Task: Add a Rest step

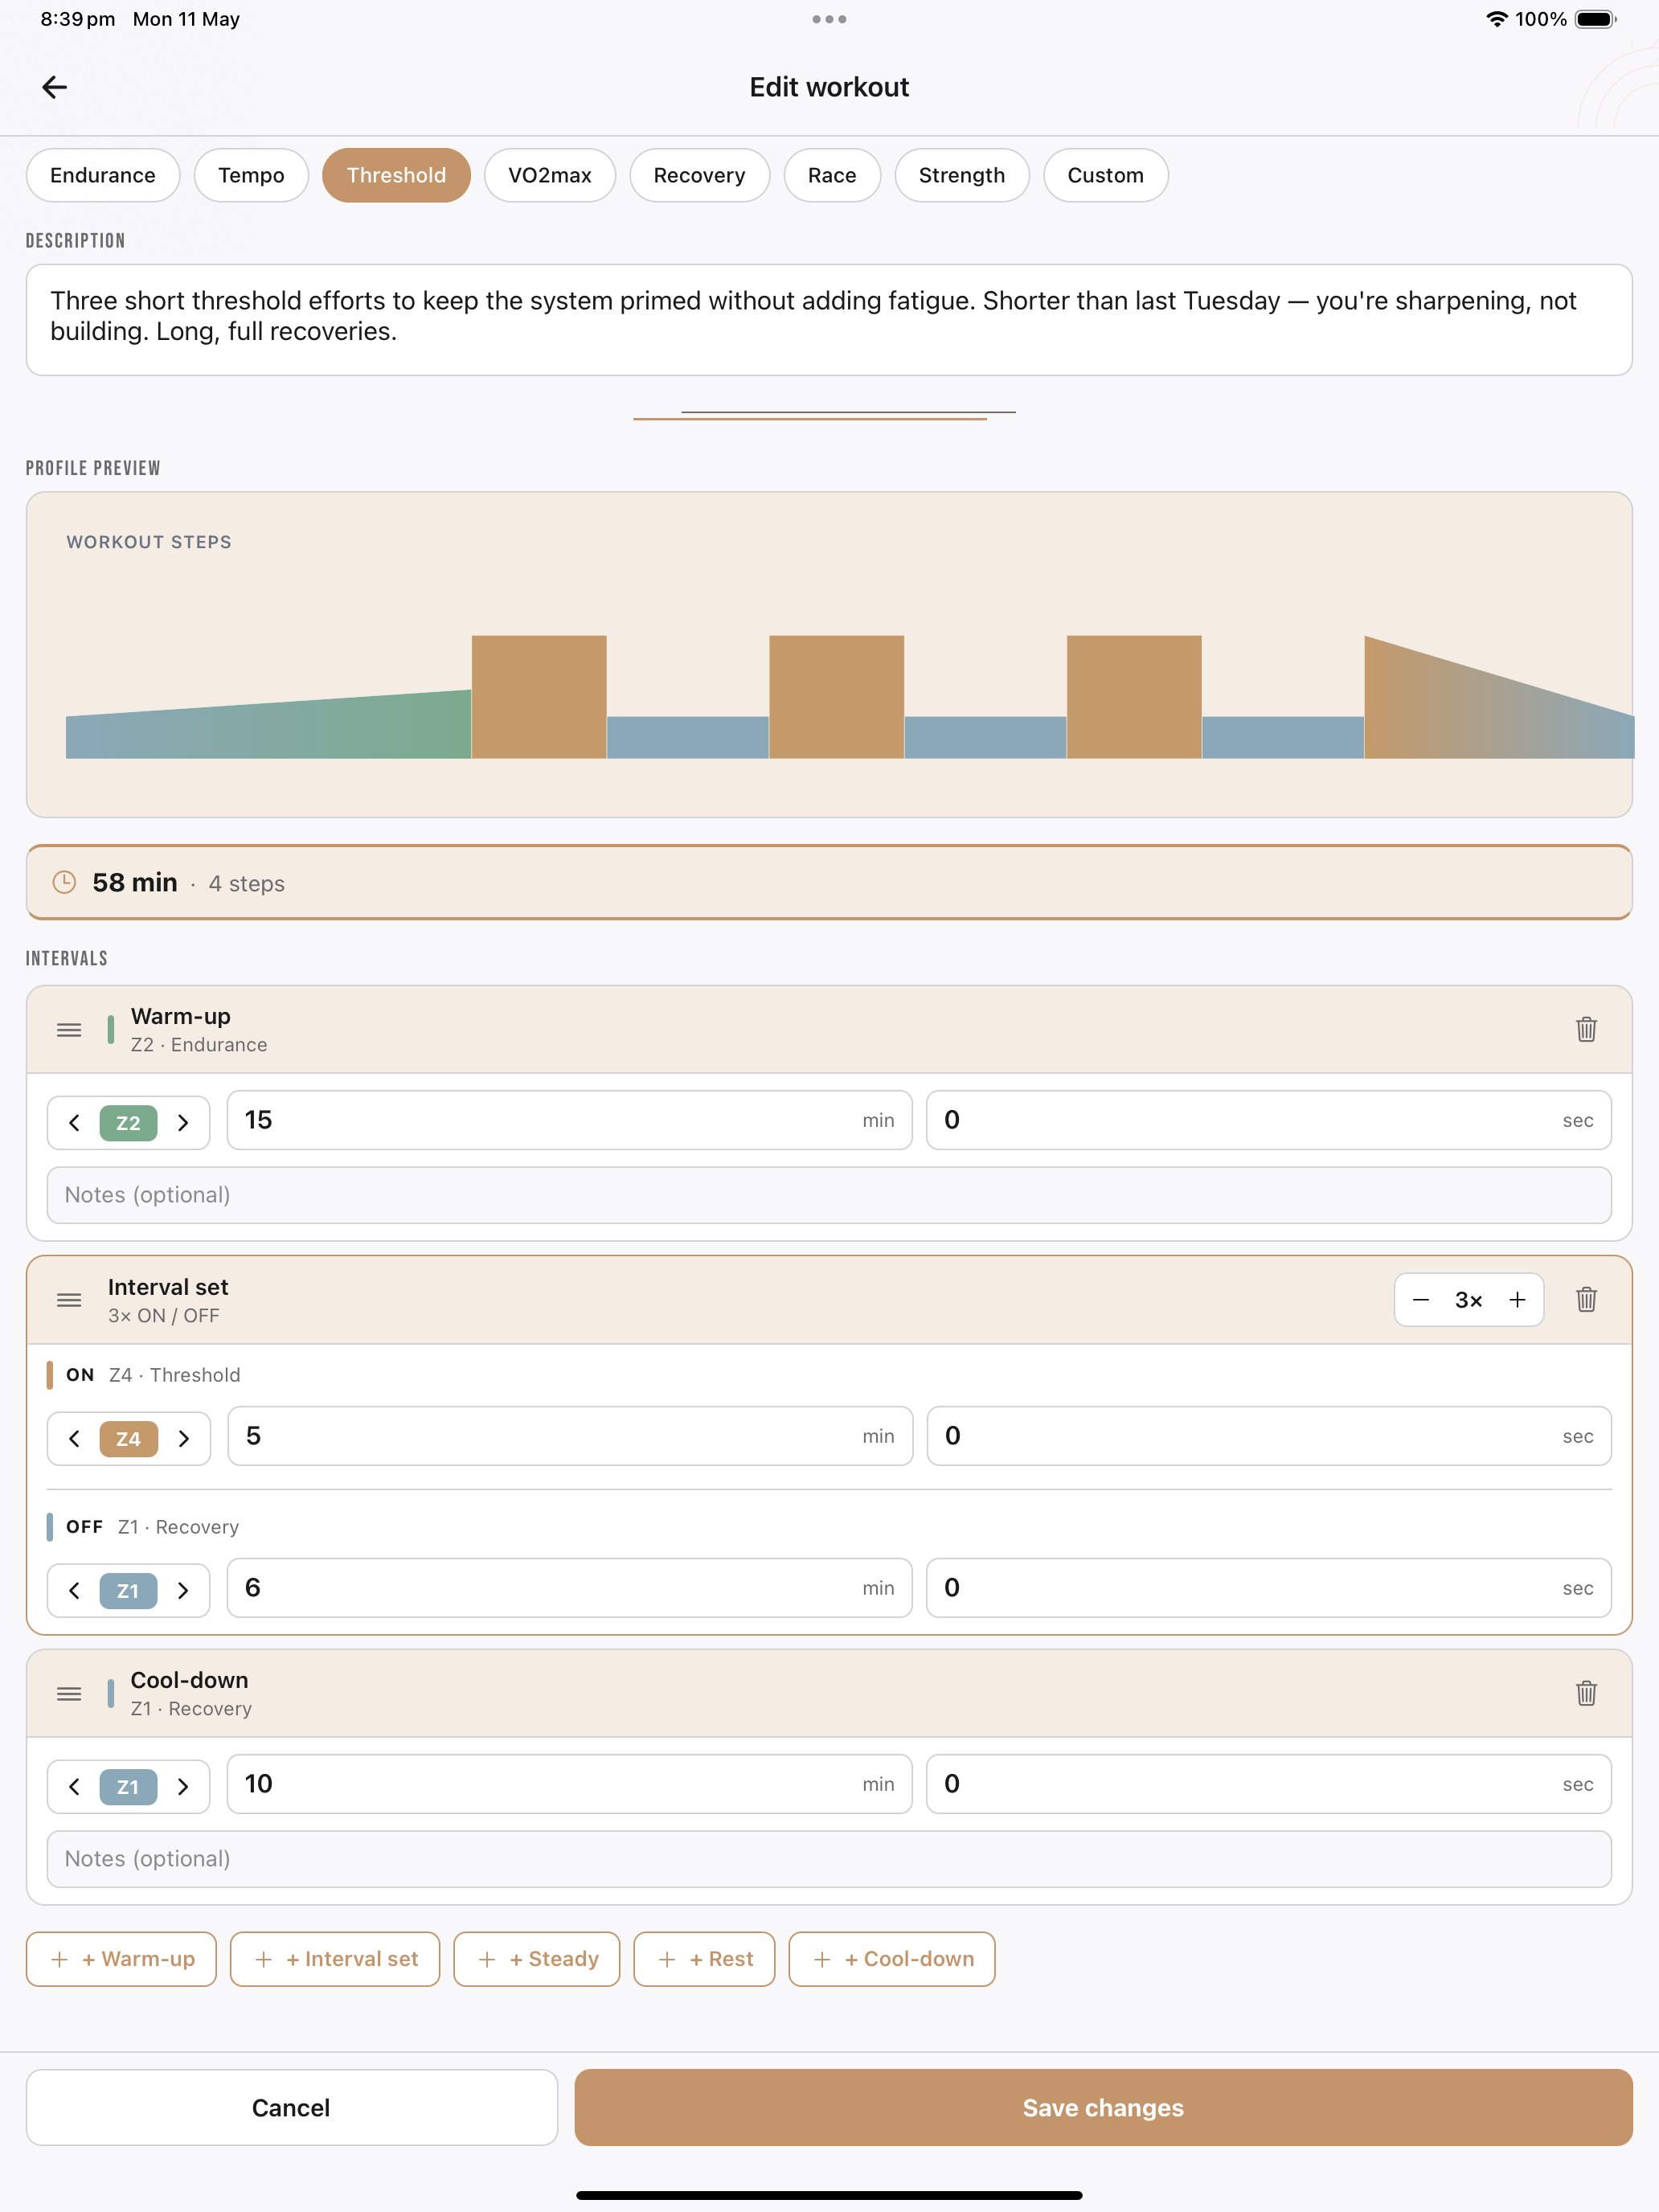Action: 704,1959
